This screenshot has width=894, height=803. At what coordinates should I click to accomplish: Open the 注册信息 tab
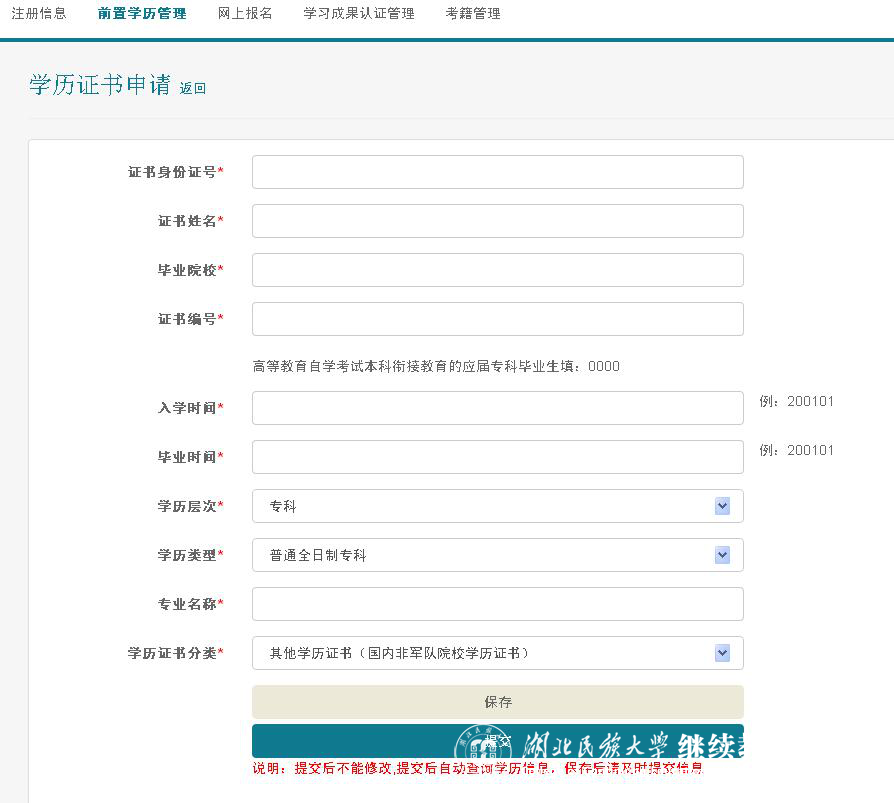(39, 14)
